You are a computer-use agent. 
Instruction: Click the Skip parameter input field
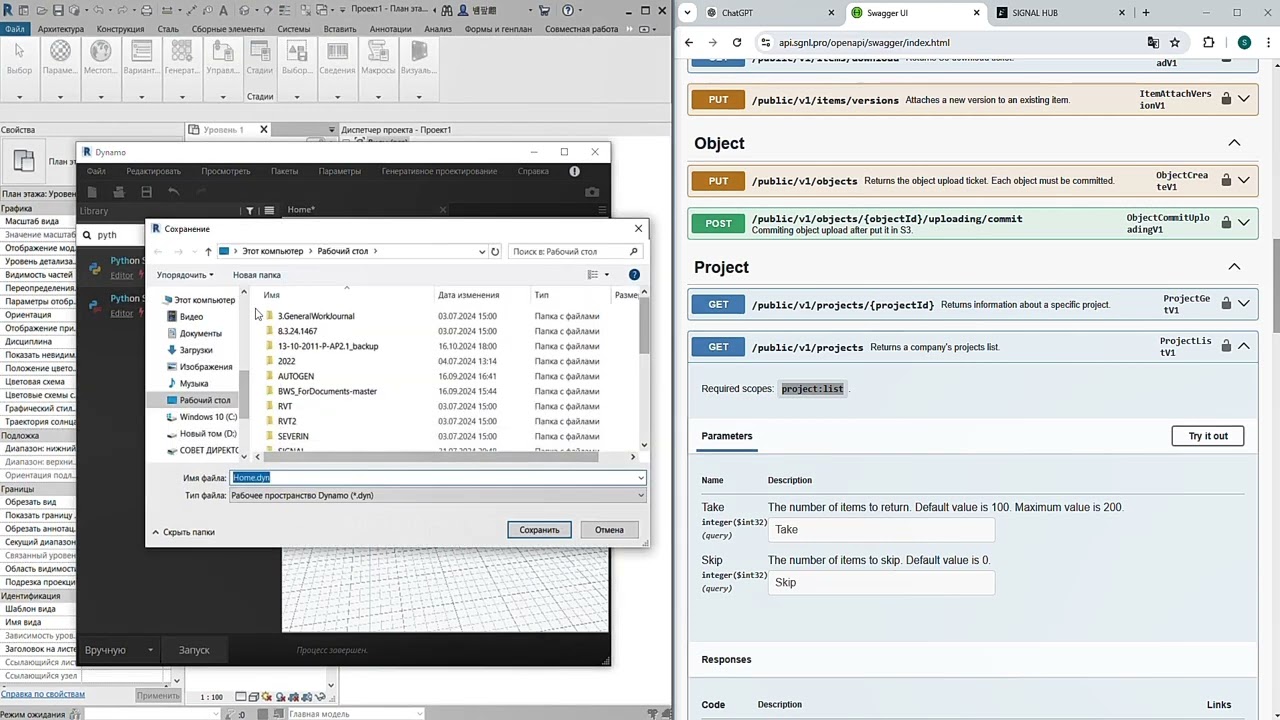pyautogui.click(x=881, y=583)
